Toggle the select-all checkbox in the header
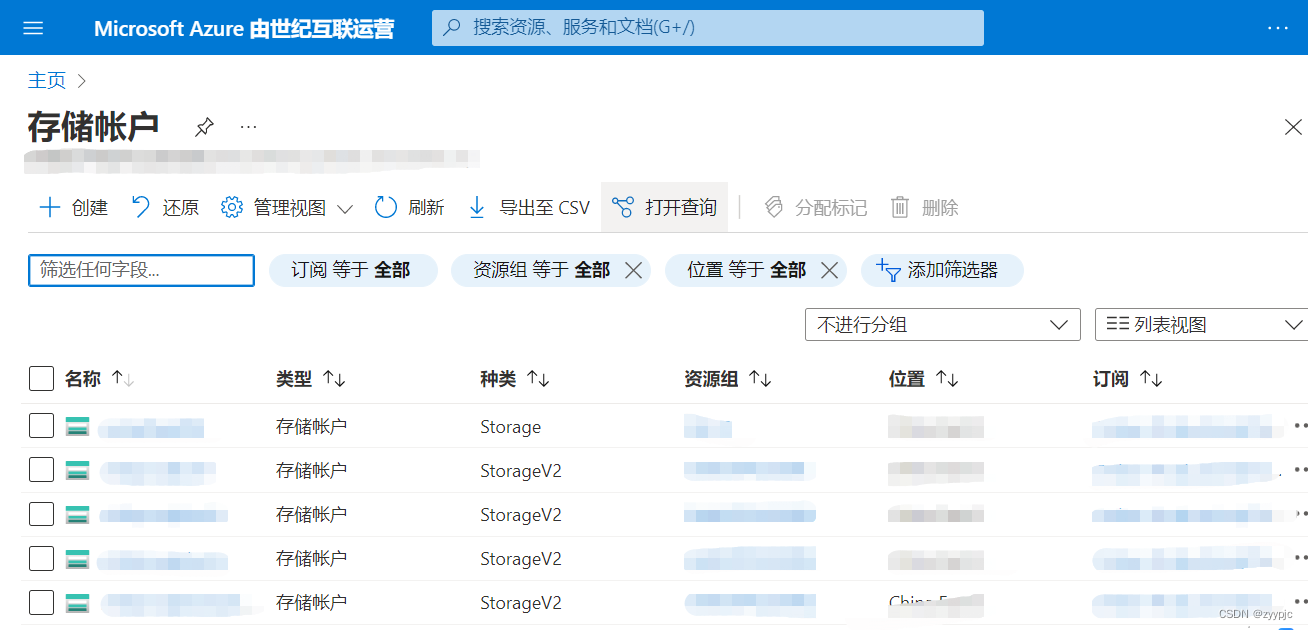 point(41,379)
